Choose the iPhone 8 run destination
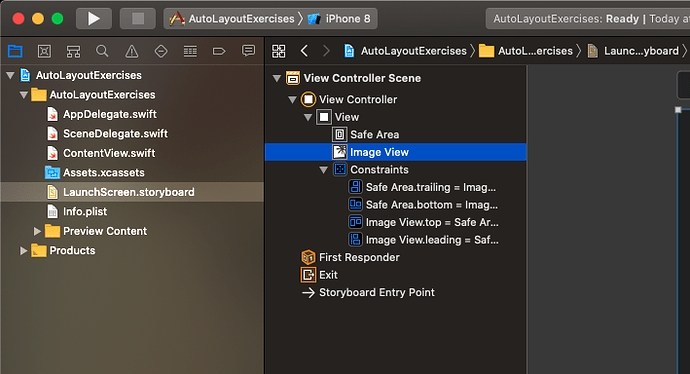This screenshot has width=690, height=374. [339, 18]
